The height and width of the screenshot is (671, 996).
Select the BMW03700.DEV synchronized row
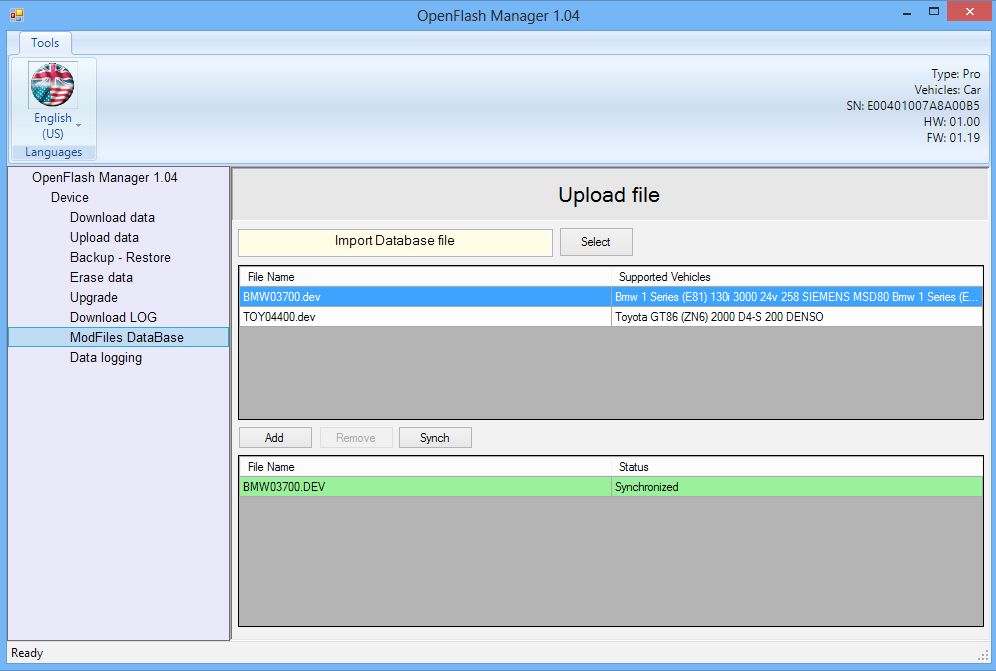point(610,487)
